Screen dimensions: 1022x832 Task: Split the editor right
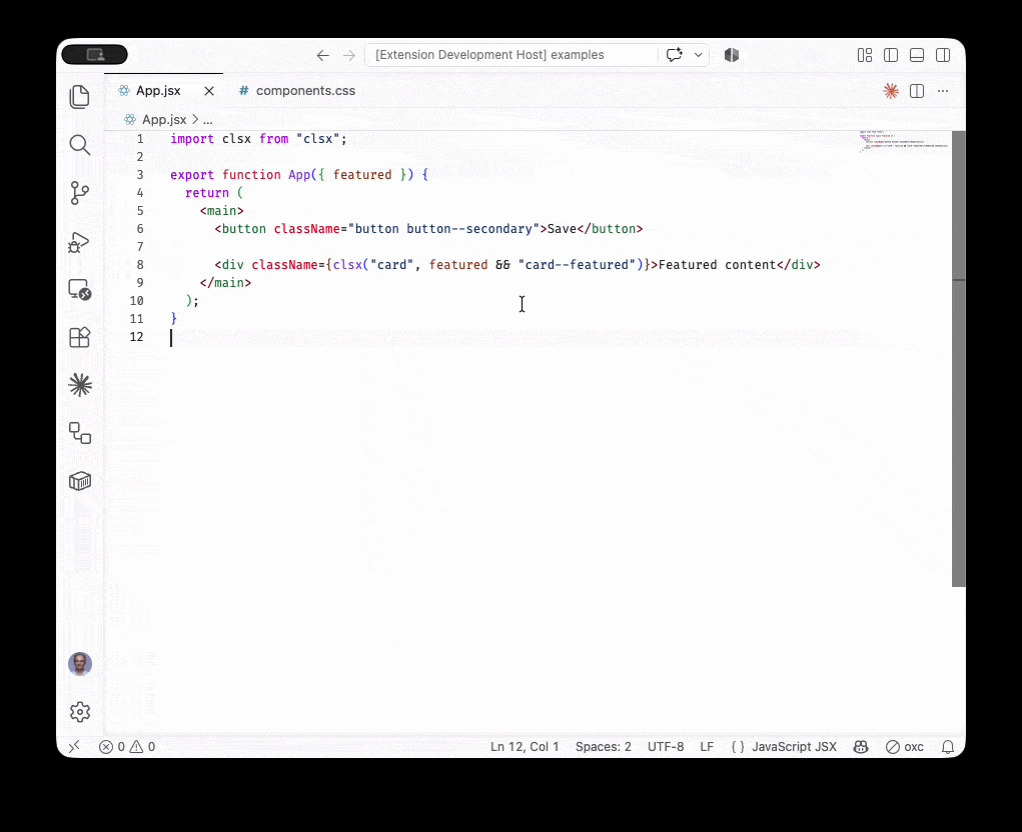click(917, 91)
